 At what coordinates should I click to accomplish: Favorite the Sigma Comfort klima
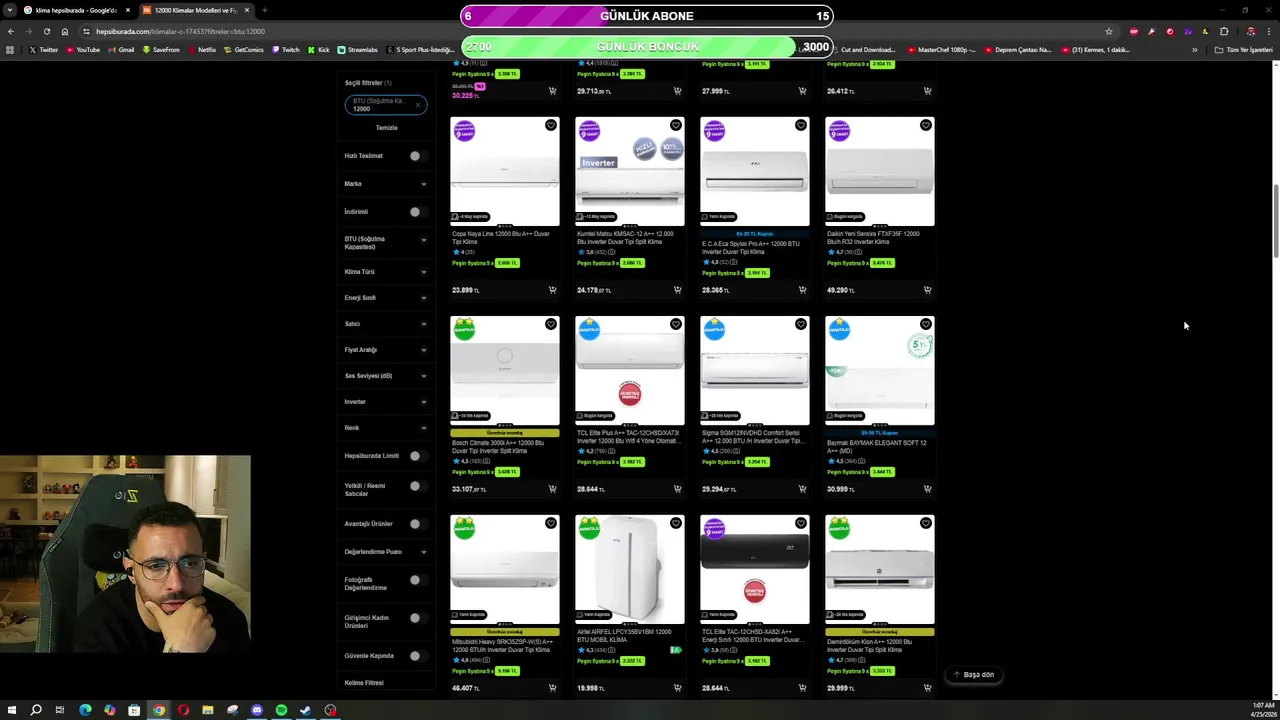click(801, 324)
